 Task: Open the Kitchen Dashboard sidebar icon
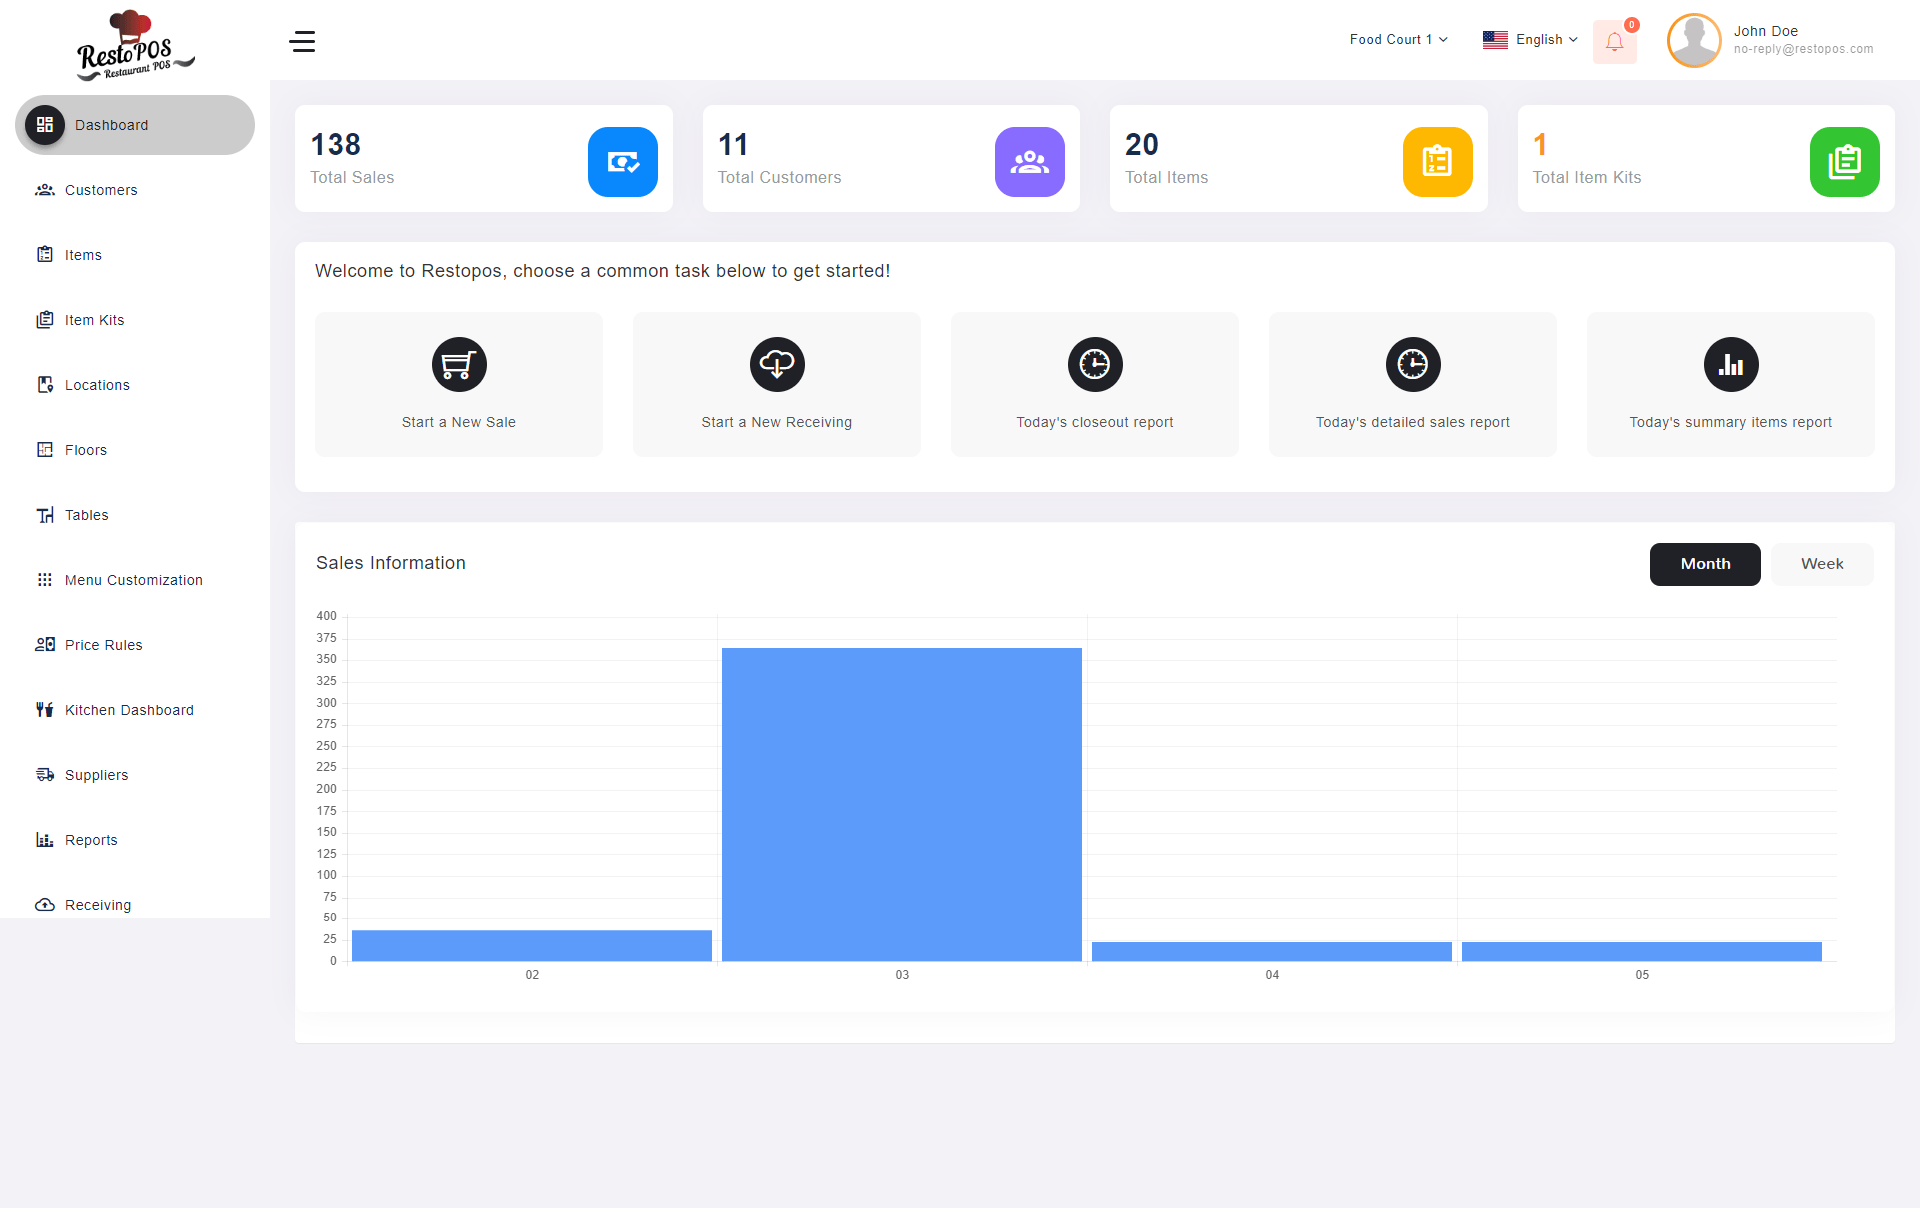tap(44, 709)
